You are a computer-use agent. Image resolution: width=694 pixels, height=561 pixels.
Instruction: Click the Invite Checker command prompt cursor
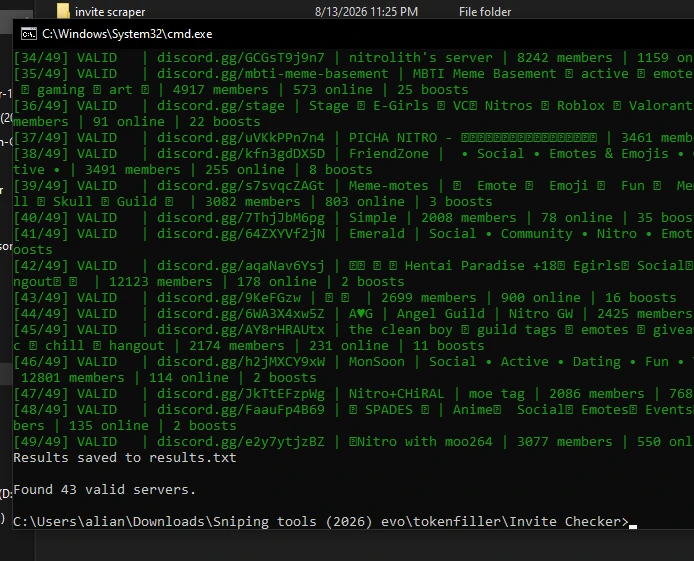pos(633,526)
